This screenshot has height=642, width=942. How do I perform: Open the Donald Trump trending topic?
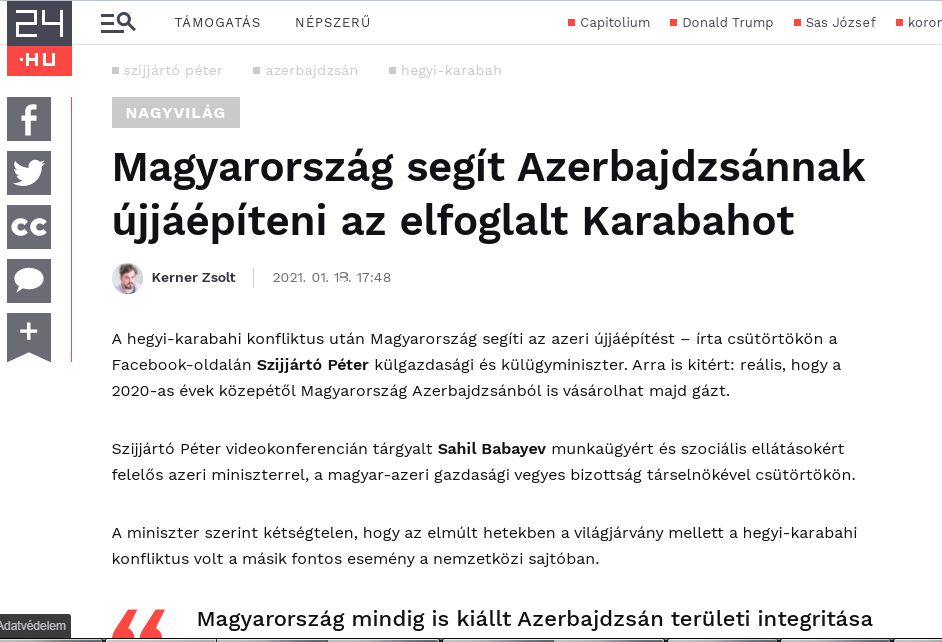point(722,23)
